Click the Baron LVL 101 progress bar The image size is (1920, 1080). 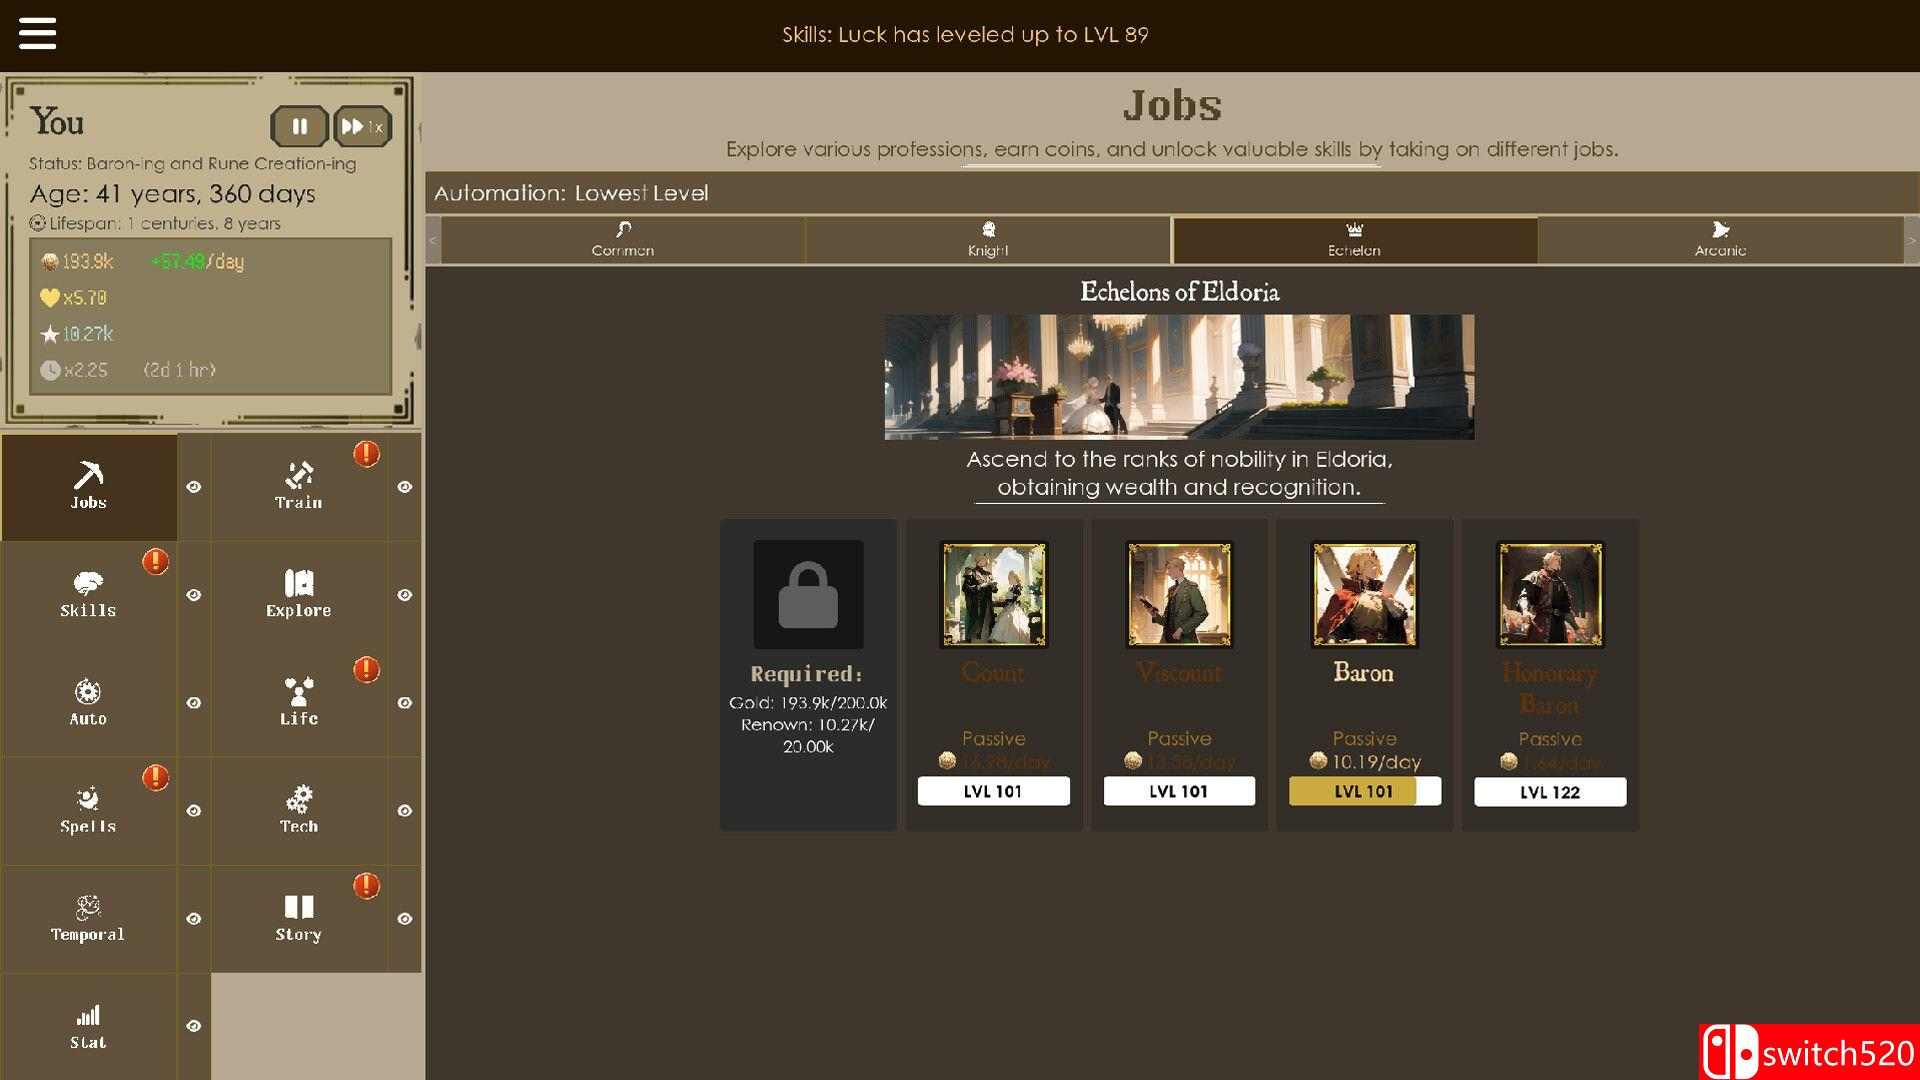pos(1364,792)
